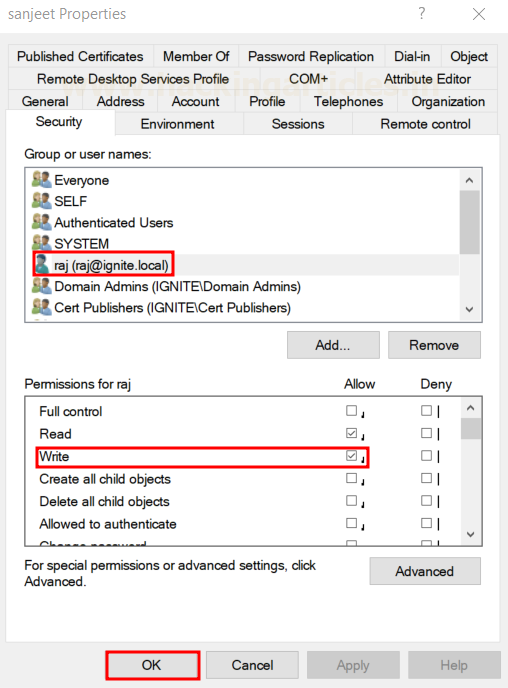Select the SELF group icon

(42, 201)
